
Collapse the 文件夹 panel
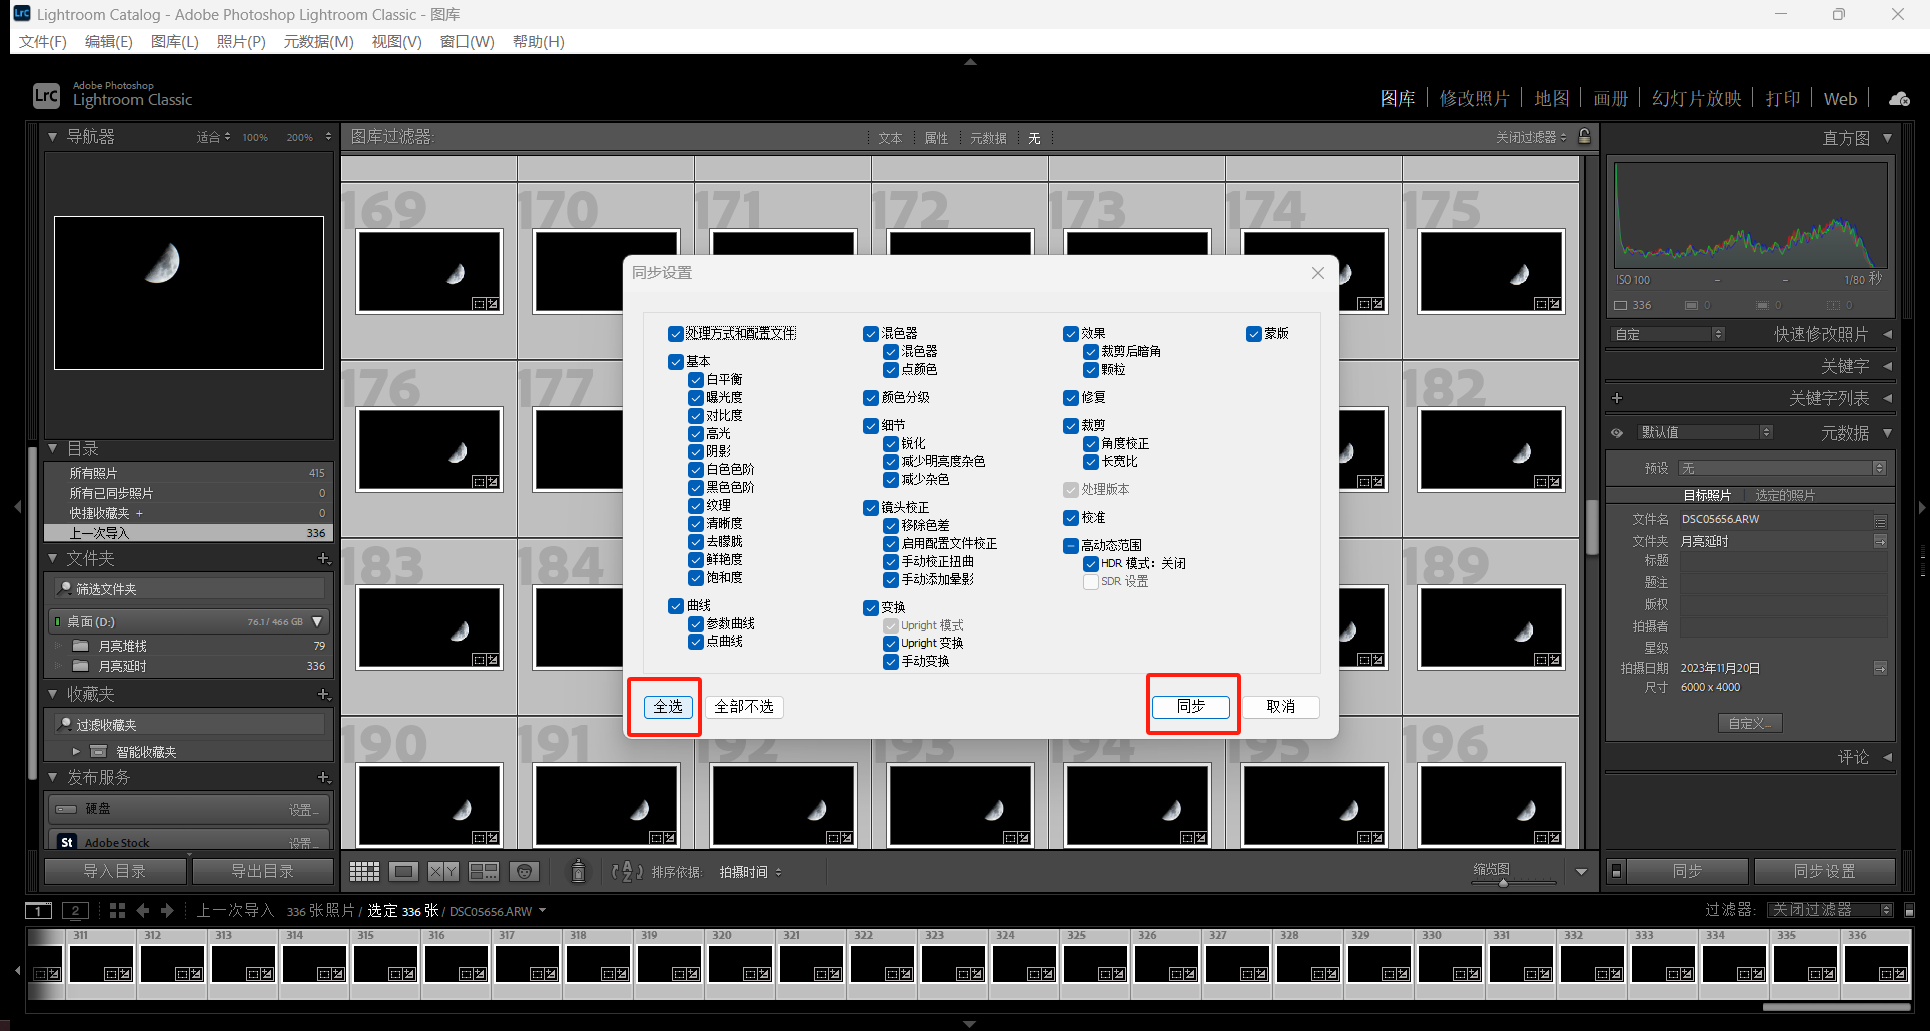pyautogui.click(x=53, y=558)
